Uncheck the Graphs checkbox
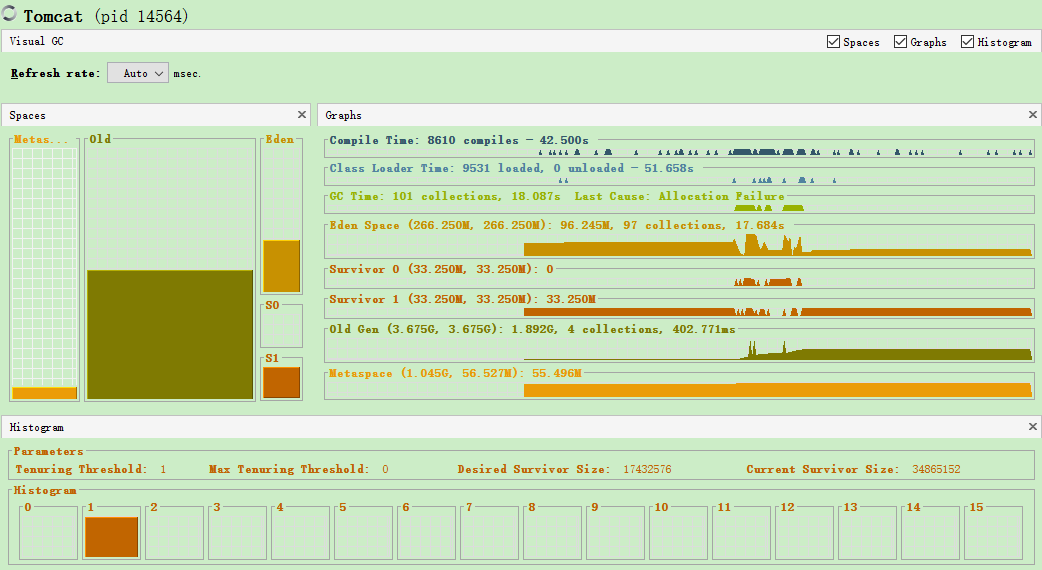1042x570 pixels. click(900, 42)
